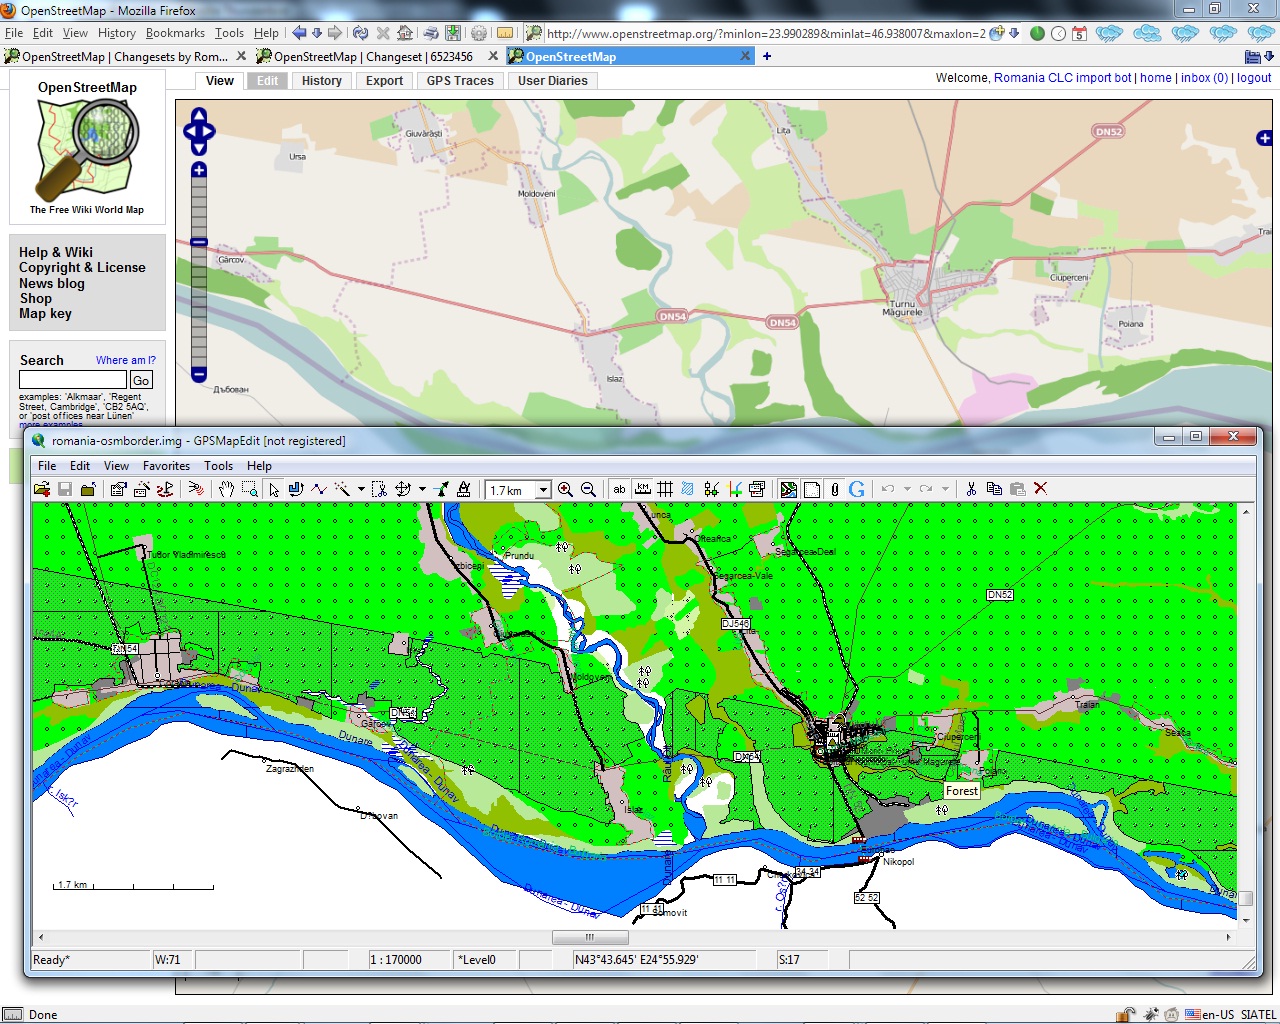Viewport: 1280px width, 1024px height.
Task: Open a new Firefox tab with plus
Action: 767,57
